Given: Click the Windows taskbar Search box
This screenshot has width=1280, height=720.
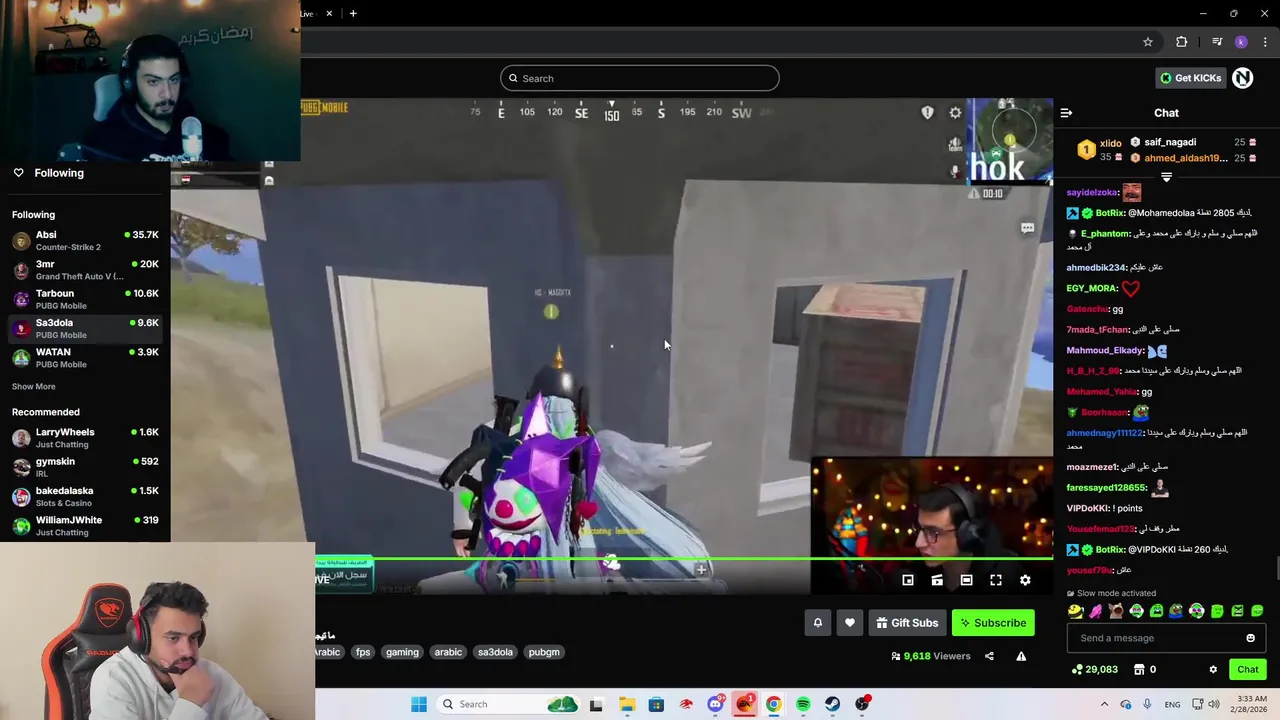Looking at the screenshot, I should (510, 704).
